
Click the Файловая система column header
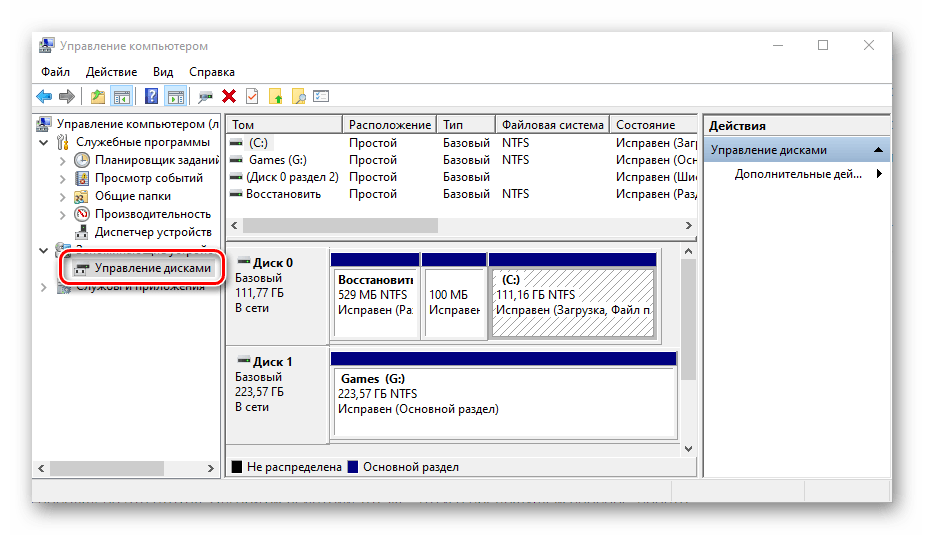(552, 125)
